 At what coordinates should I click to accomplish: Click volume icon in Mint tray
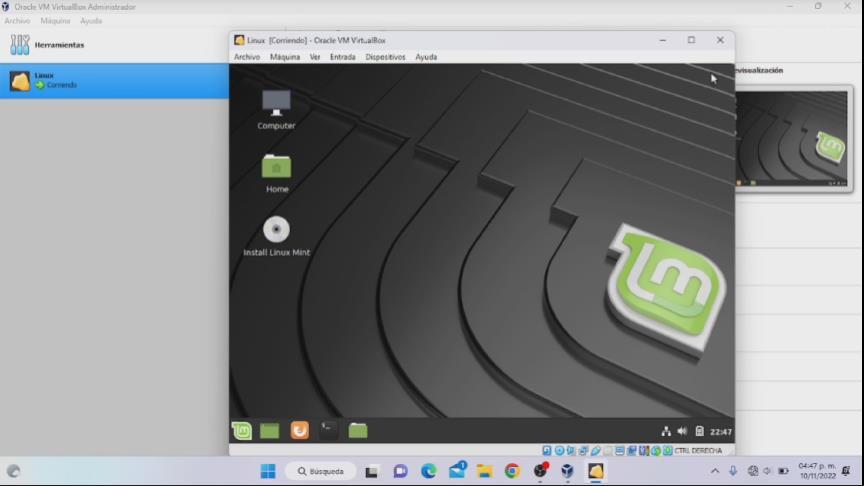tap(682, 431)
